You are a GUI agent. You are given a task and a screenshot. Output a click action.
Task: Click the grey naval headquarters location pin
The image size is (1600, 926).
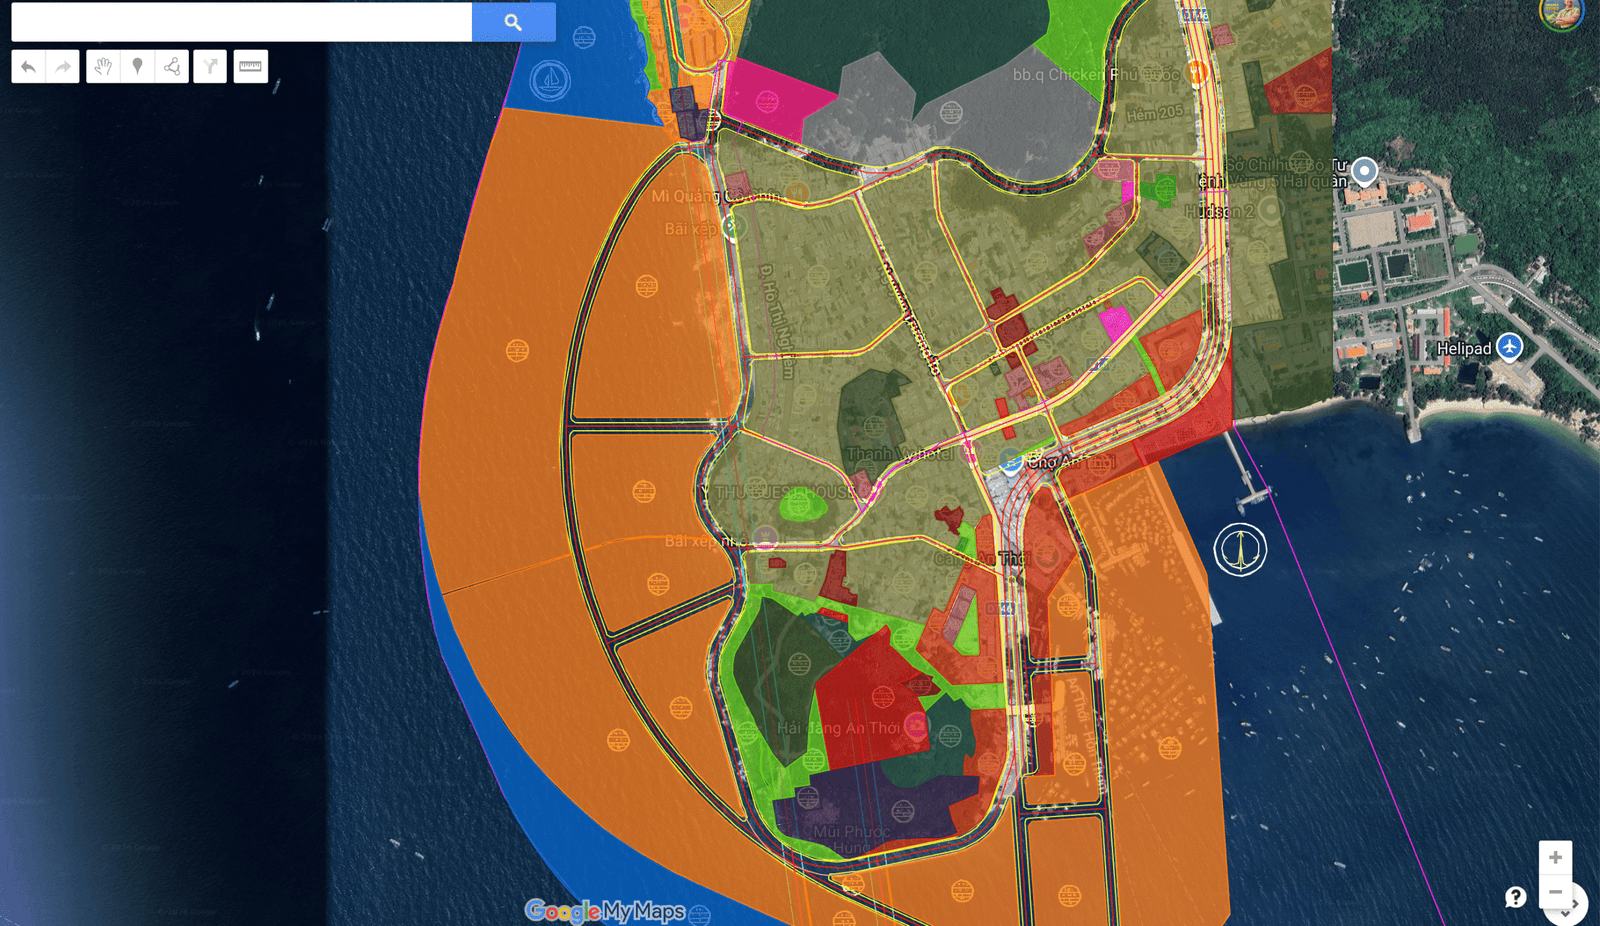pyautogui.click(x=1364, y=172)
